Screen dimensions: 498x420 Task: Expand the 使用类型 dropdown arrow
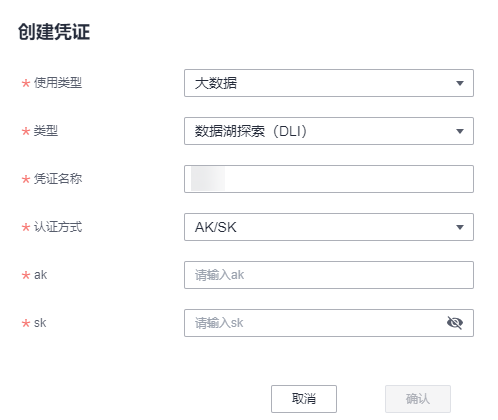tap(460, 83)
